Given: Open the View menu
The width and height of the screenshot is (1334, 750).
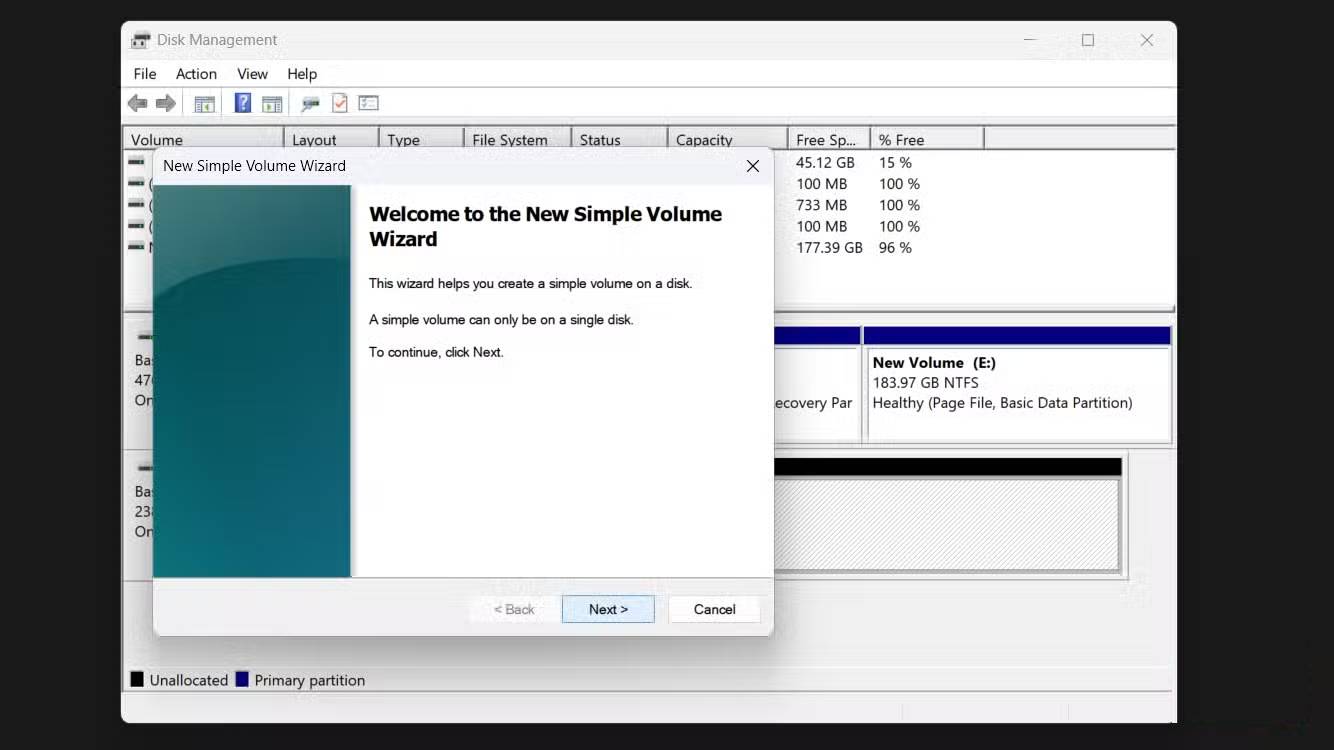Looking at the screenshot, I should [x=252, y=73].
